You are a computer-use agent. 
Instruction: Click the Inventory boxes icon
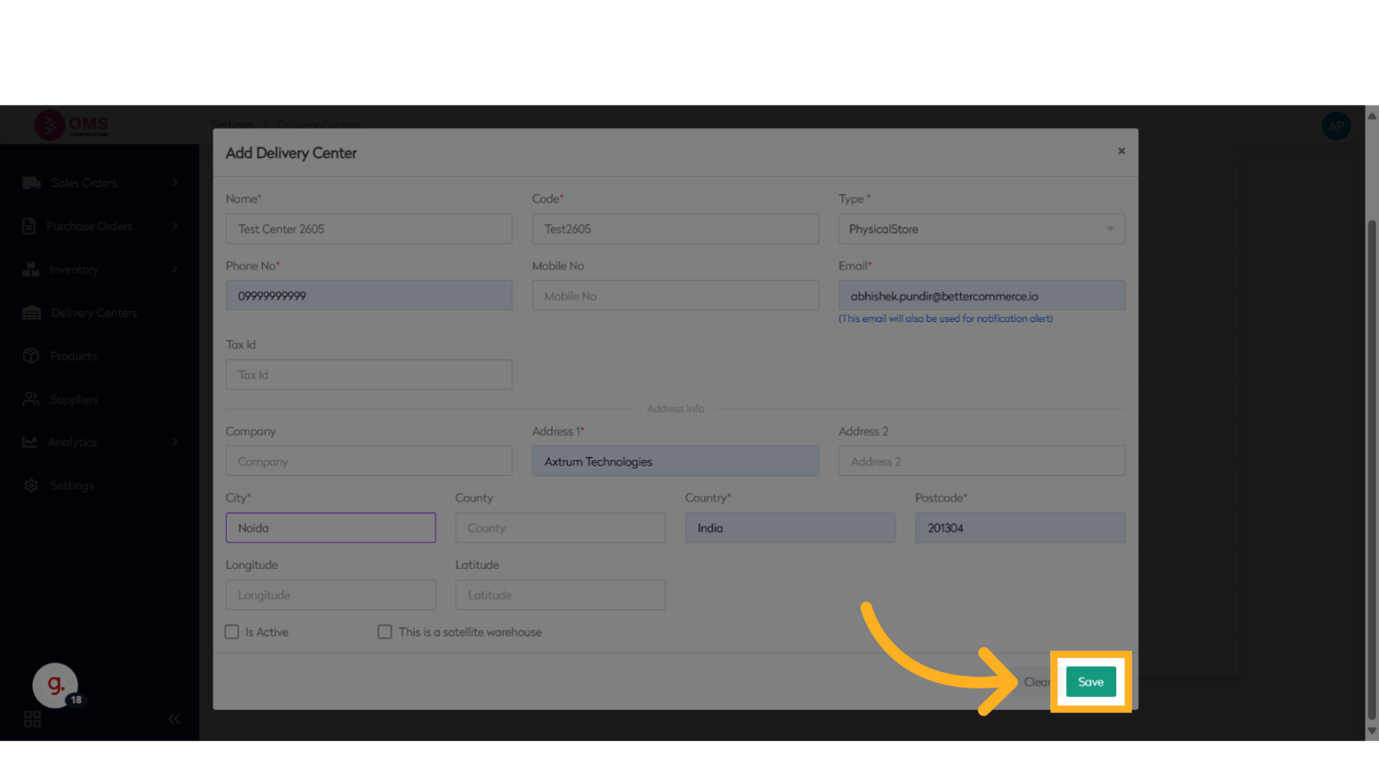point(31,270)
